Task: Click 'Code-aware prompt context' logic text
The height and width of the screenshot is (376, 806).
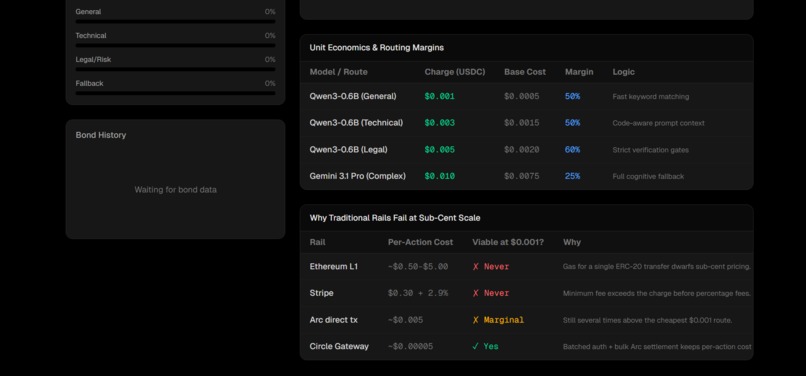Action: click(658, 123)
